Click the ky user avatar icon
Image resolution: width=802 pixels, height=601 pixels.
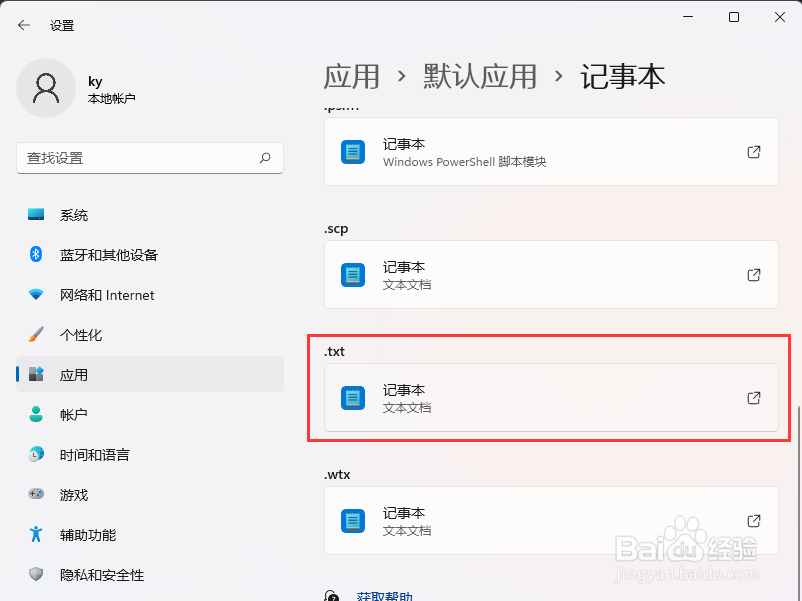[46, 88]
